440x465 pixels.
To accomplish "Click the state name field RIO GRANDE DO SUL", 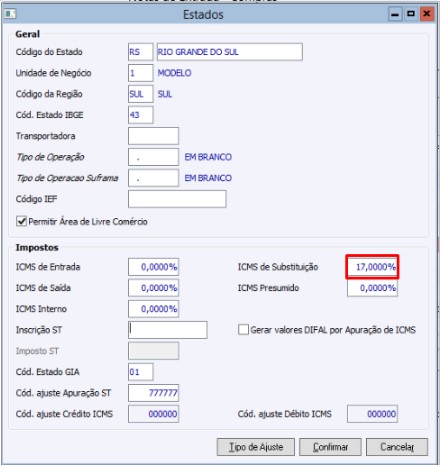I will (230, 52).
